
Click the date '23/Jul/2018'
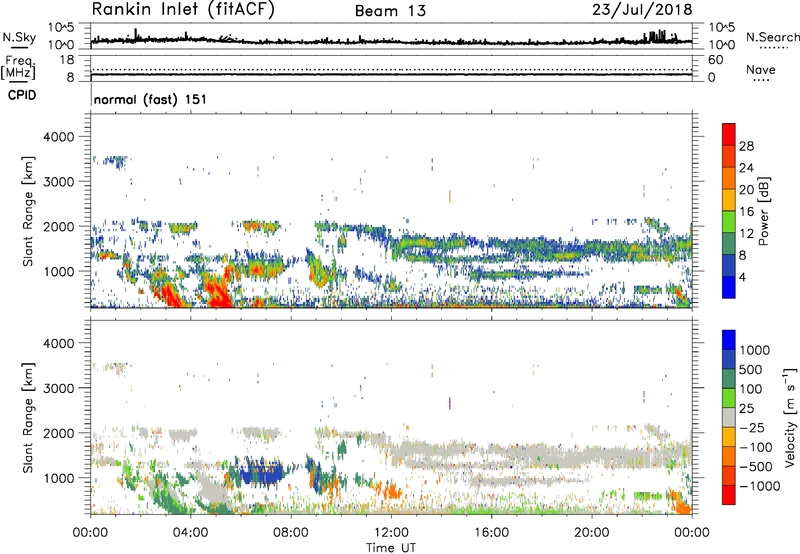click(642, 10)
